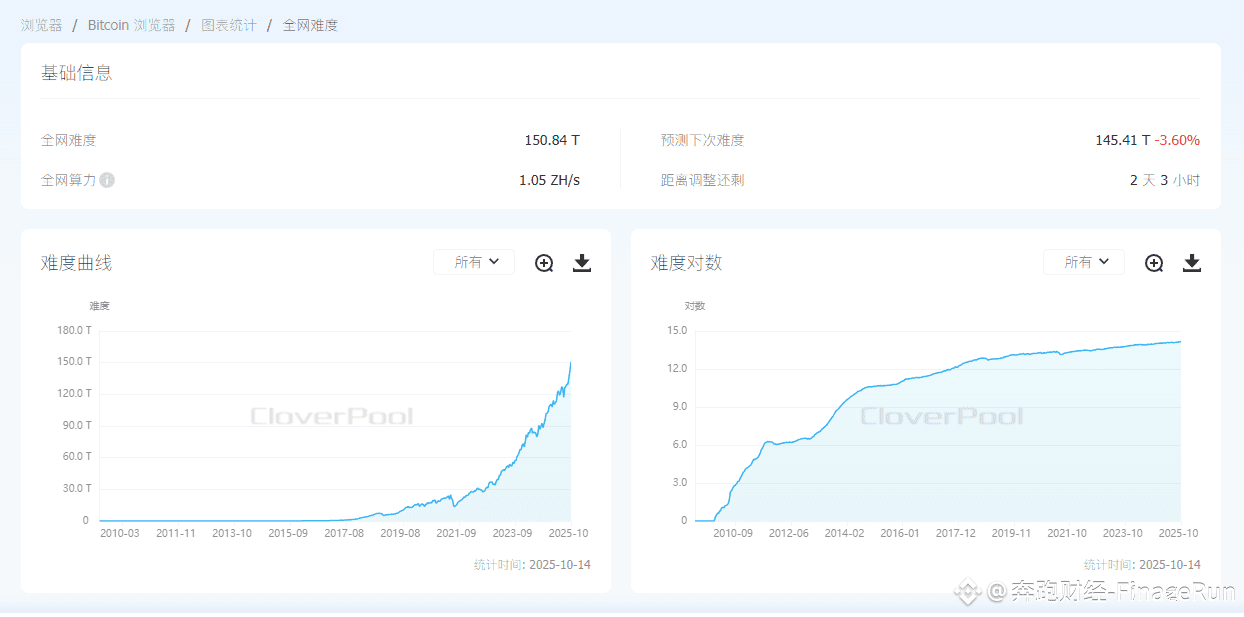Click the 2023-09 label on 难度曲线 axis
Screen dimensions: 1244x617
coord(513,533)
